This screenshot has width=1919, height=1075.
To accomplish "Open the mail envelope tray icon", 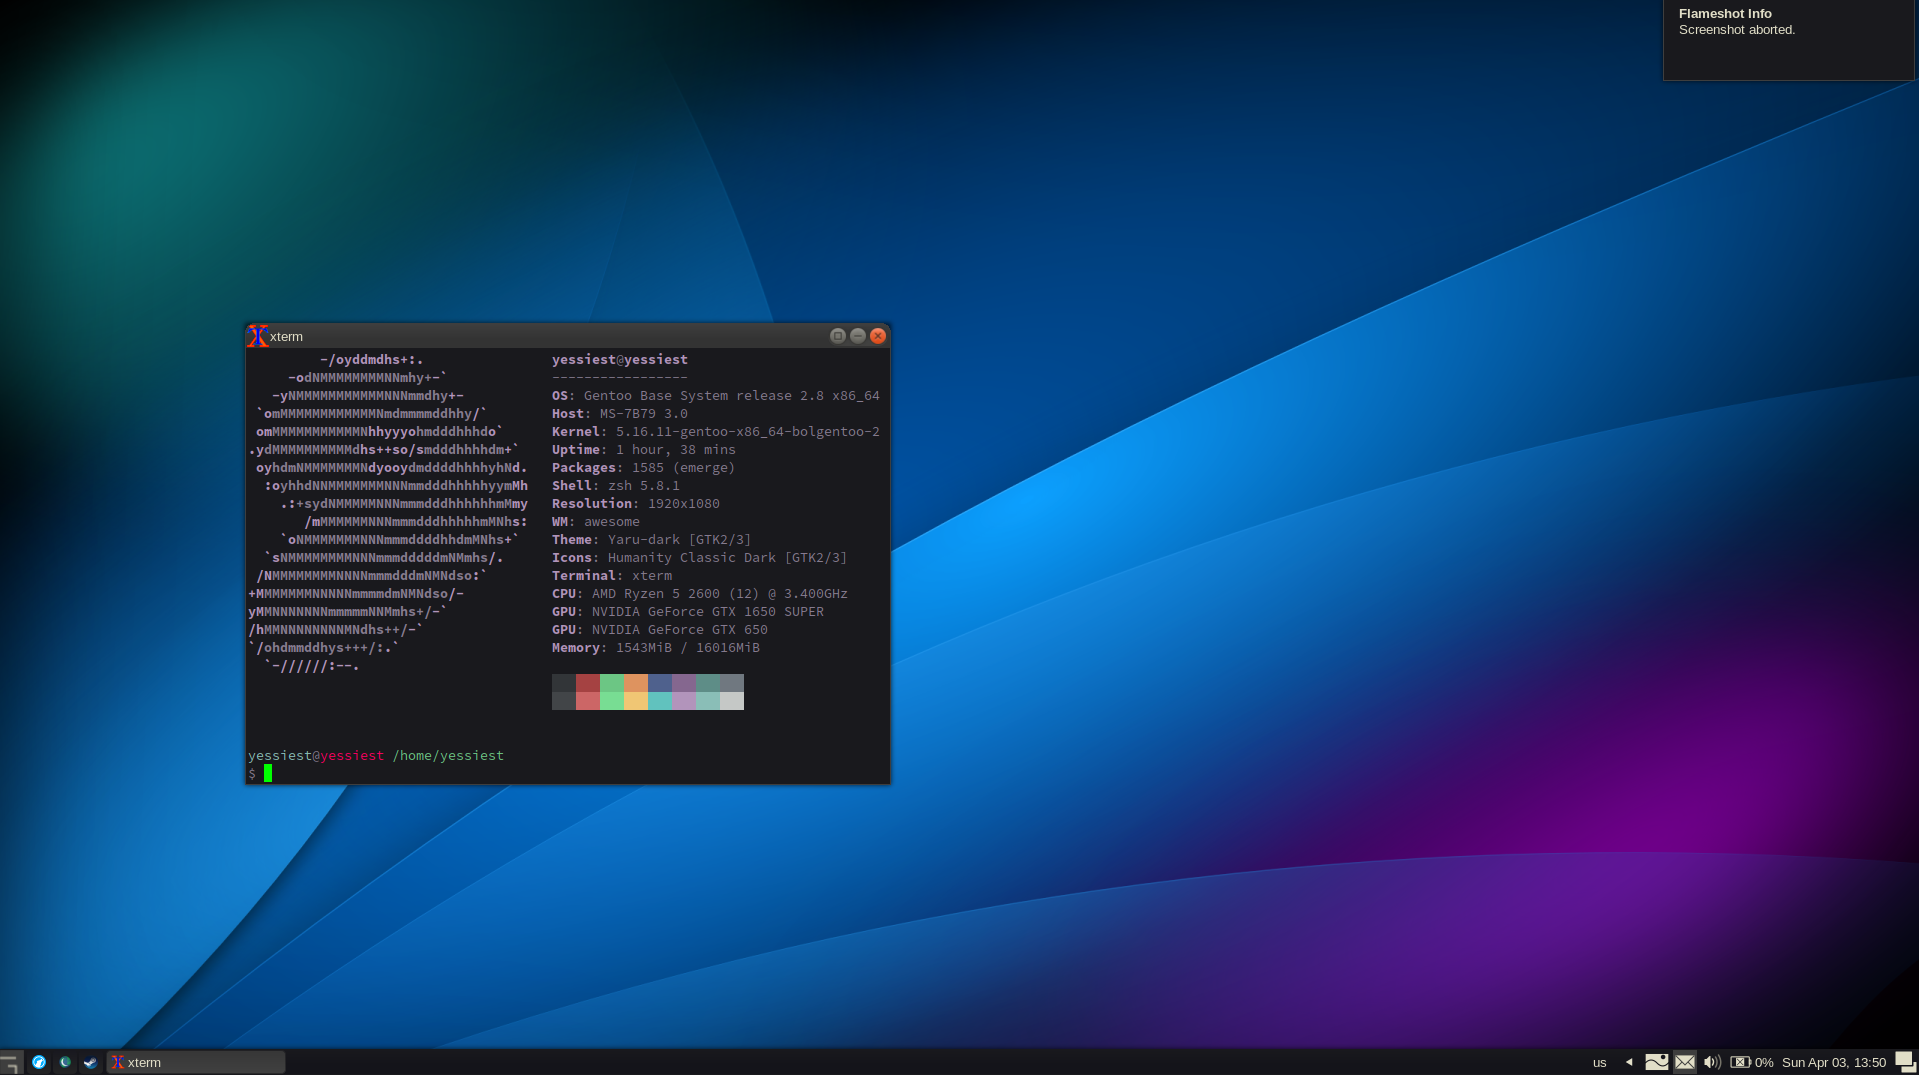I will click(1685, 1062).
